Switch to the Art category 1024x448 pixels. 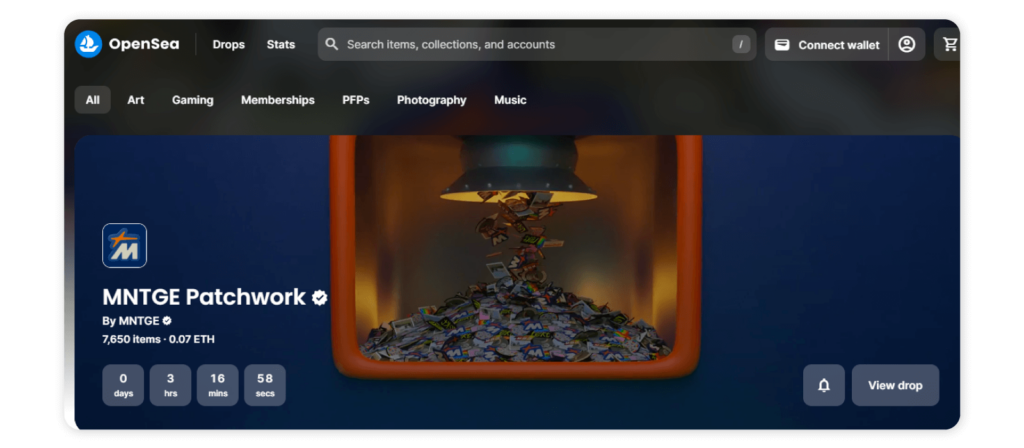pos(136,100)
